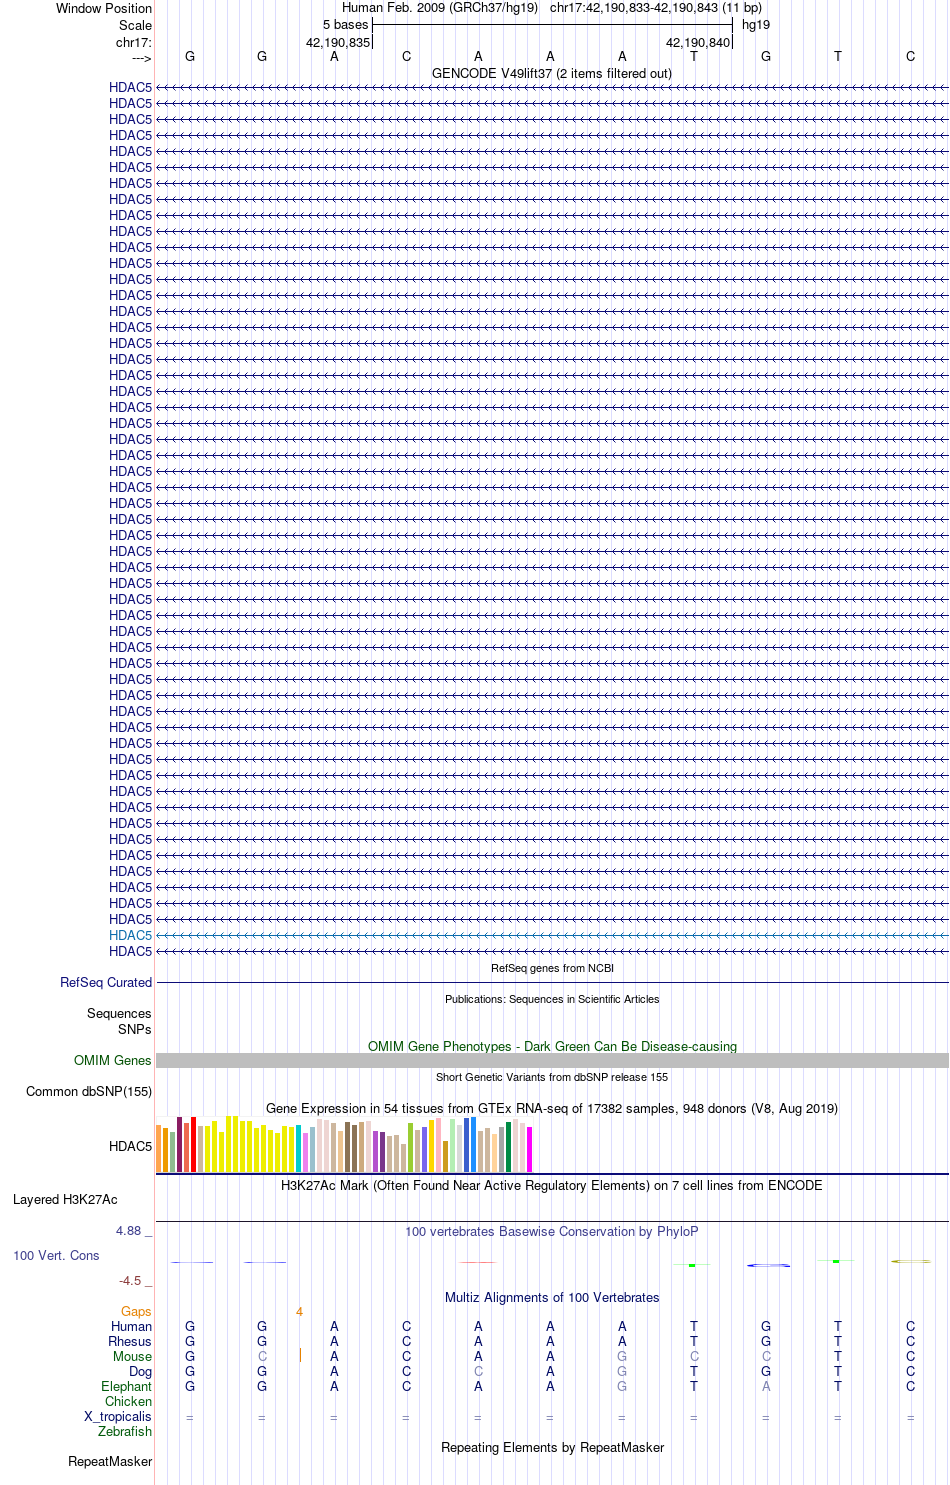Select the Rhesus alignment row label
950x1485 pixels.
click(130, 1342)
